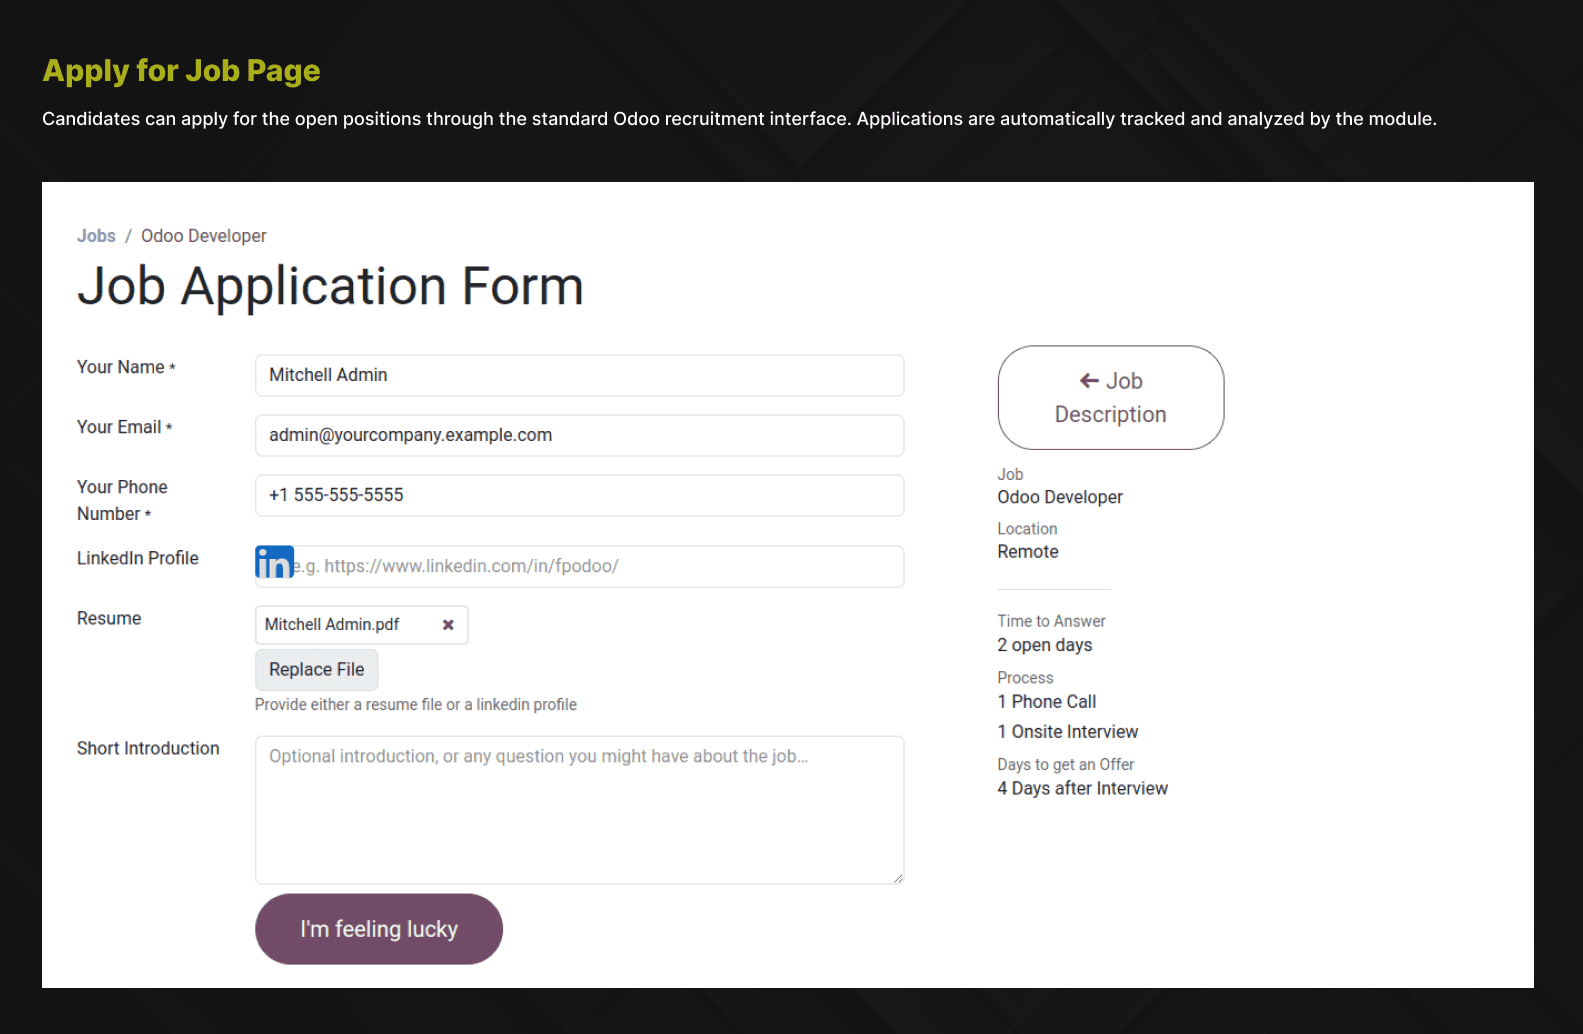1583x1034 pixels.
Task: Submit with I'm feeling lucky button
Action: [x=379, y=929]
